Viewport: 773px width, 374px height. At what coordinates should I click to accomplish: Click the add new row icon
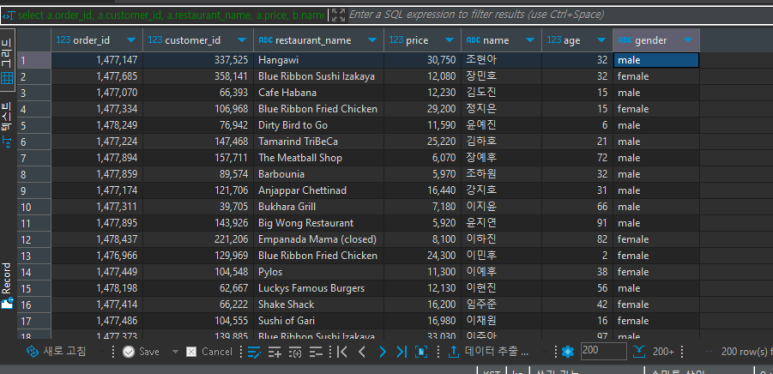pyautogui.click(x=275, y=352)
